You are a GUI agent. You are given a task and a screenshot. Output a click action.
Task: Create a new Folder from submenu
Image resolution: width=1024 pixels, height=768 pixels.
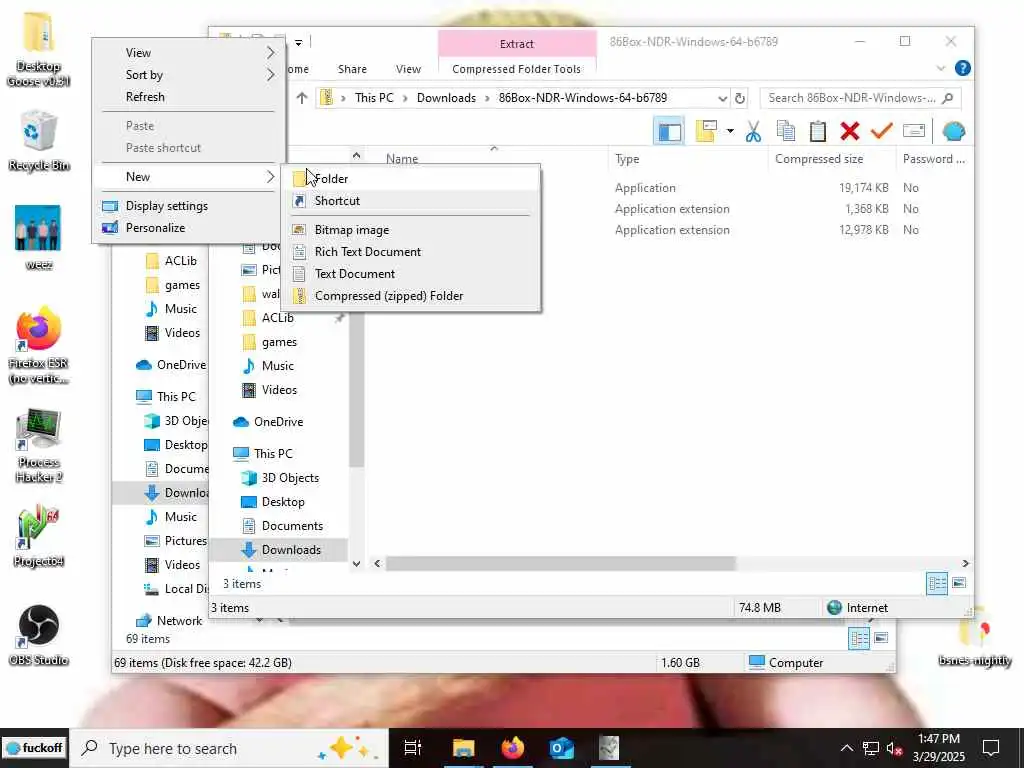point(411,179)
